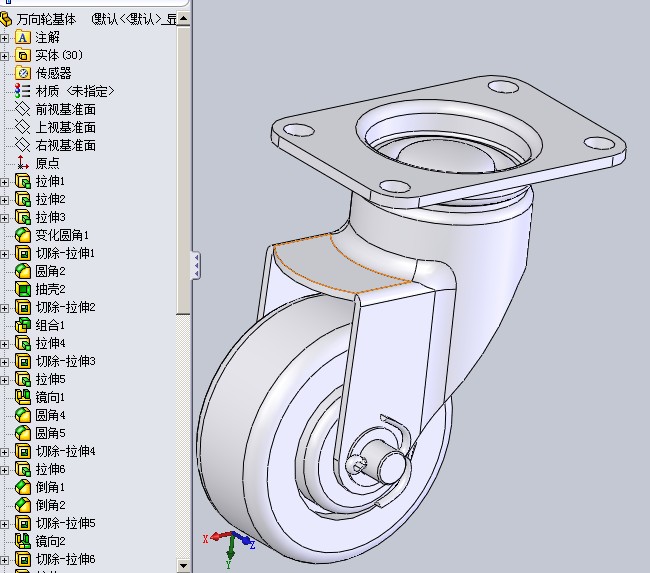650x573 pixels.
Task: Select the 拉伸3 feature label
Action: pos(50,217)
